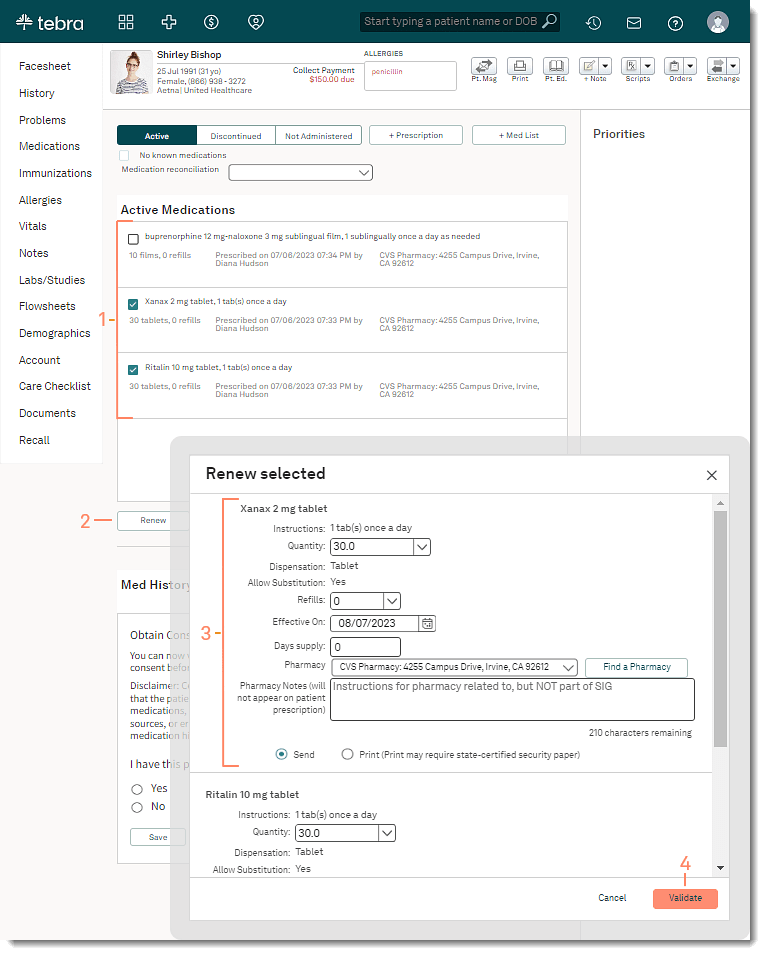Click Shirley Bishop's patient photo
Image resolution: width=765 pixels, height=955 pixels.
click(131, 72)
